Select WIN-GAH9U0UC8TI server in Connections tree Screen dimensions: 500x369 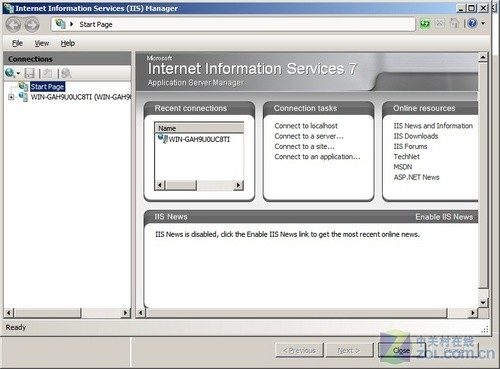click(81, 97)
